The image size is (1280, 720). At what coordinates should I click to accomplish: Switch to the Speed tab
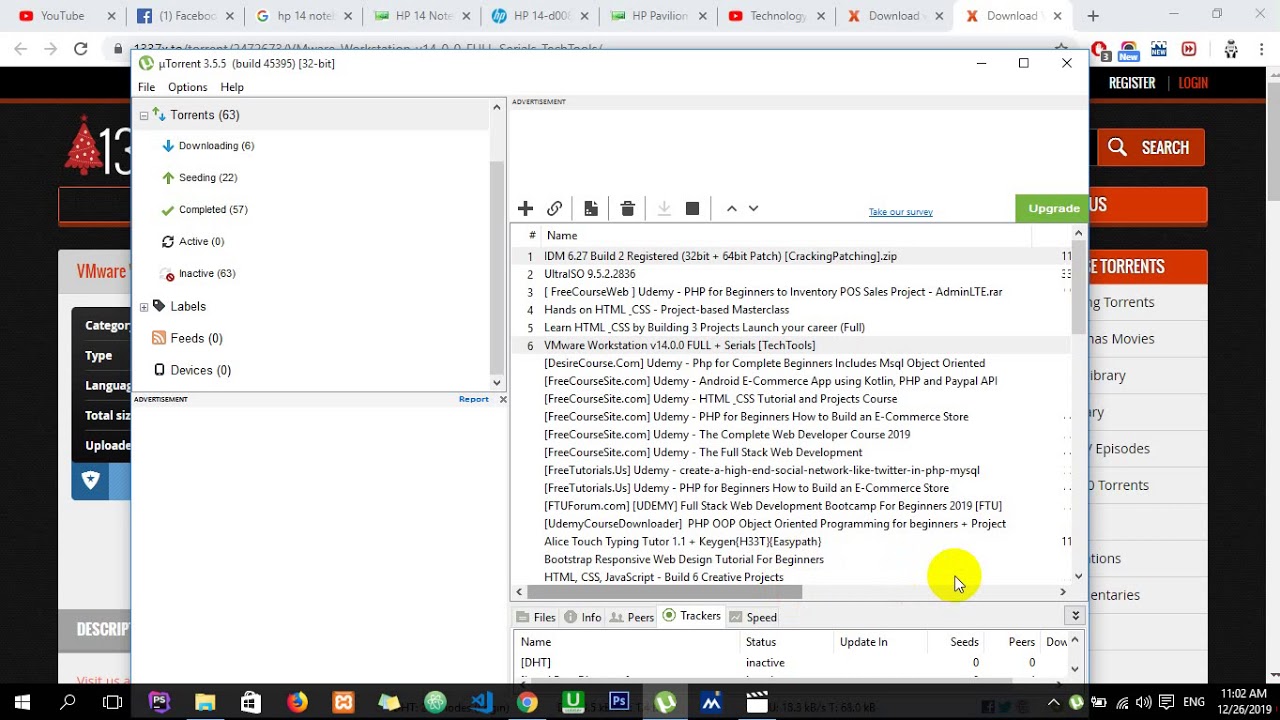pos(753,617)
